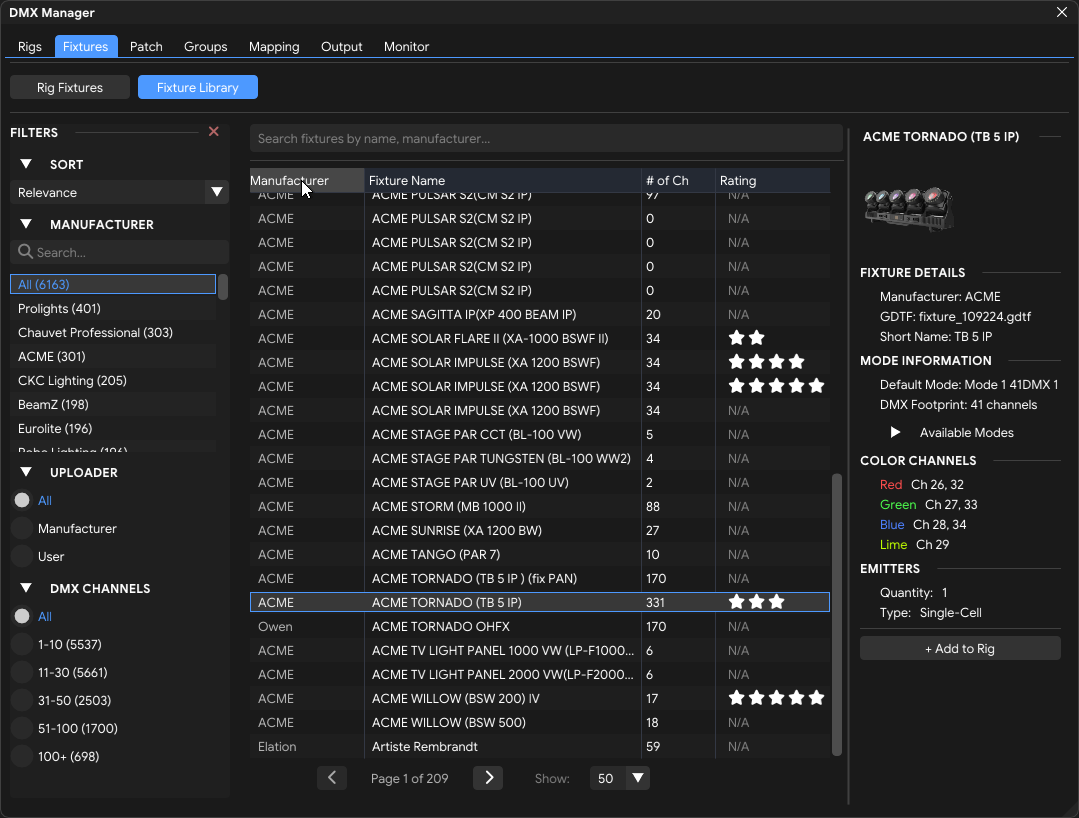Filter by BeamZ (198)
The image size is (1079, 818).
[x=113, y=405]
